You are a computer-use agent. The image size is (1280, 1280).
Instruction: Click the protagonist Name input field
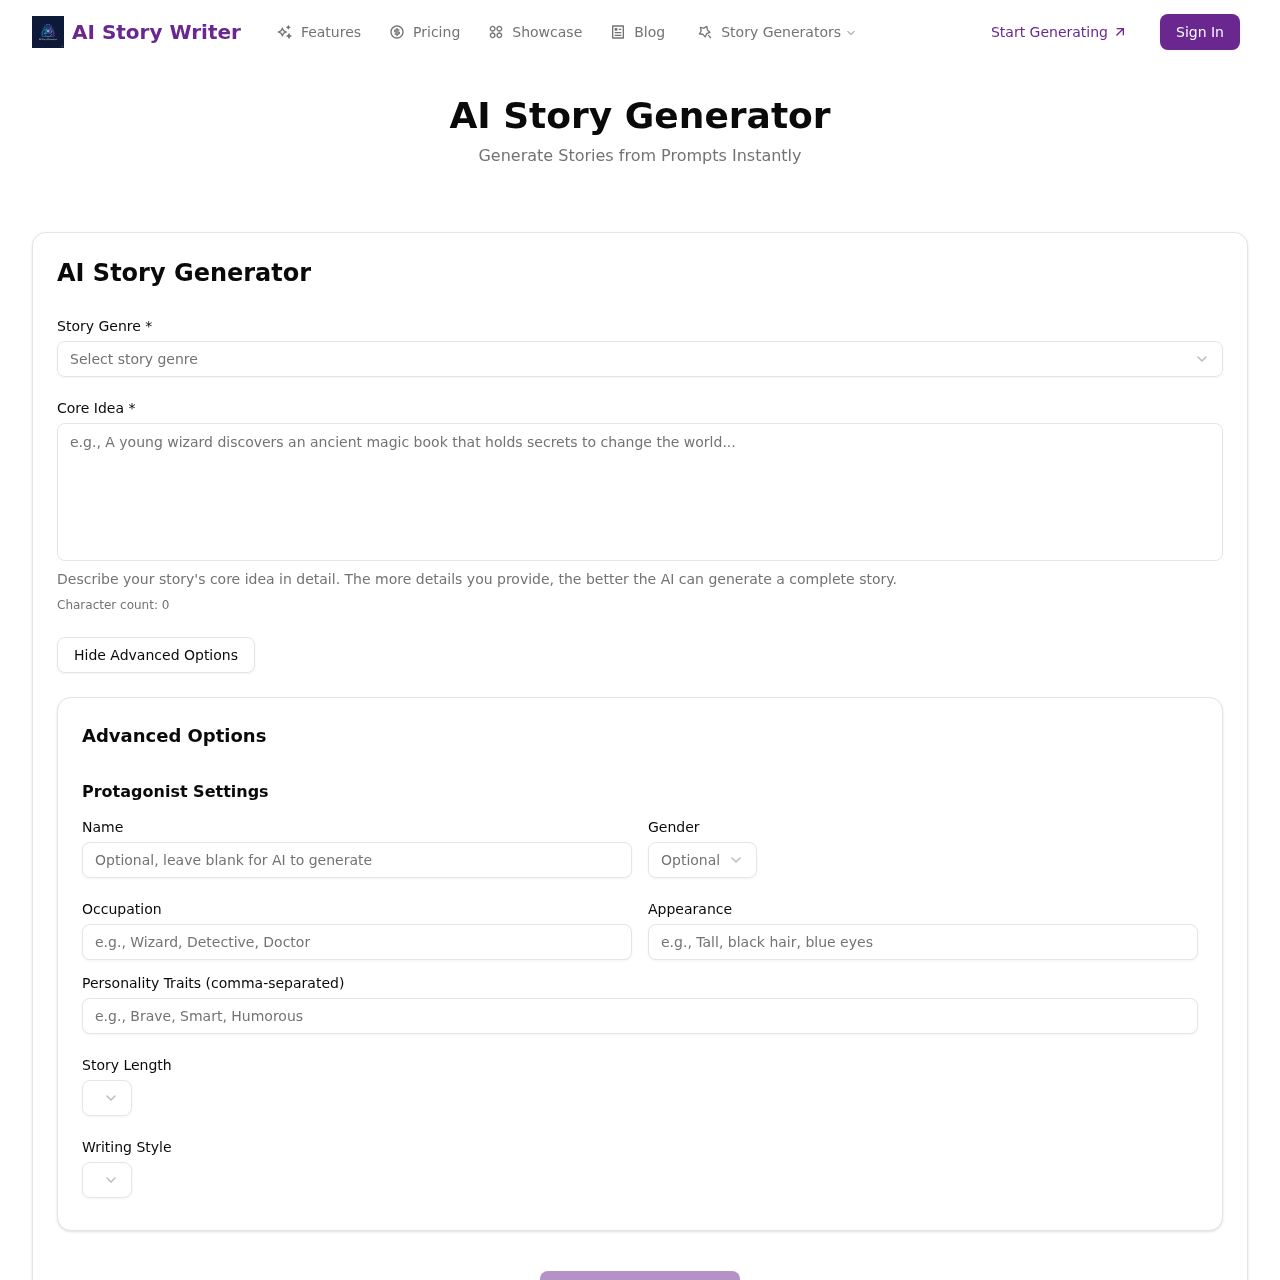pos(357,860)
